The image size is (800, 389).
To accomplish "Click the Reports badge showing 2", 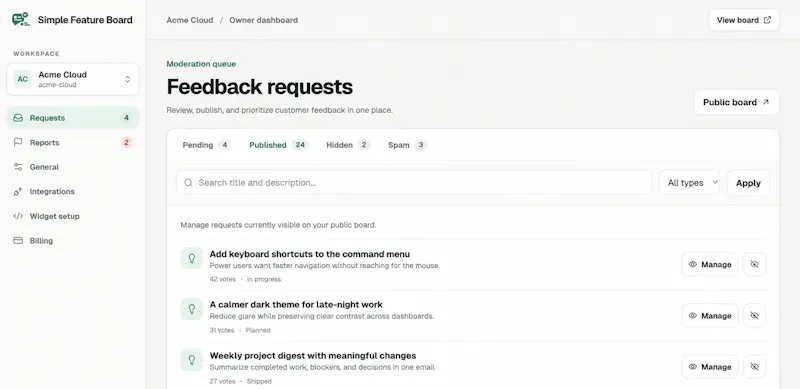I will pos(127,142).
